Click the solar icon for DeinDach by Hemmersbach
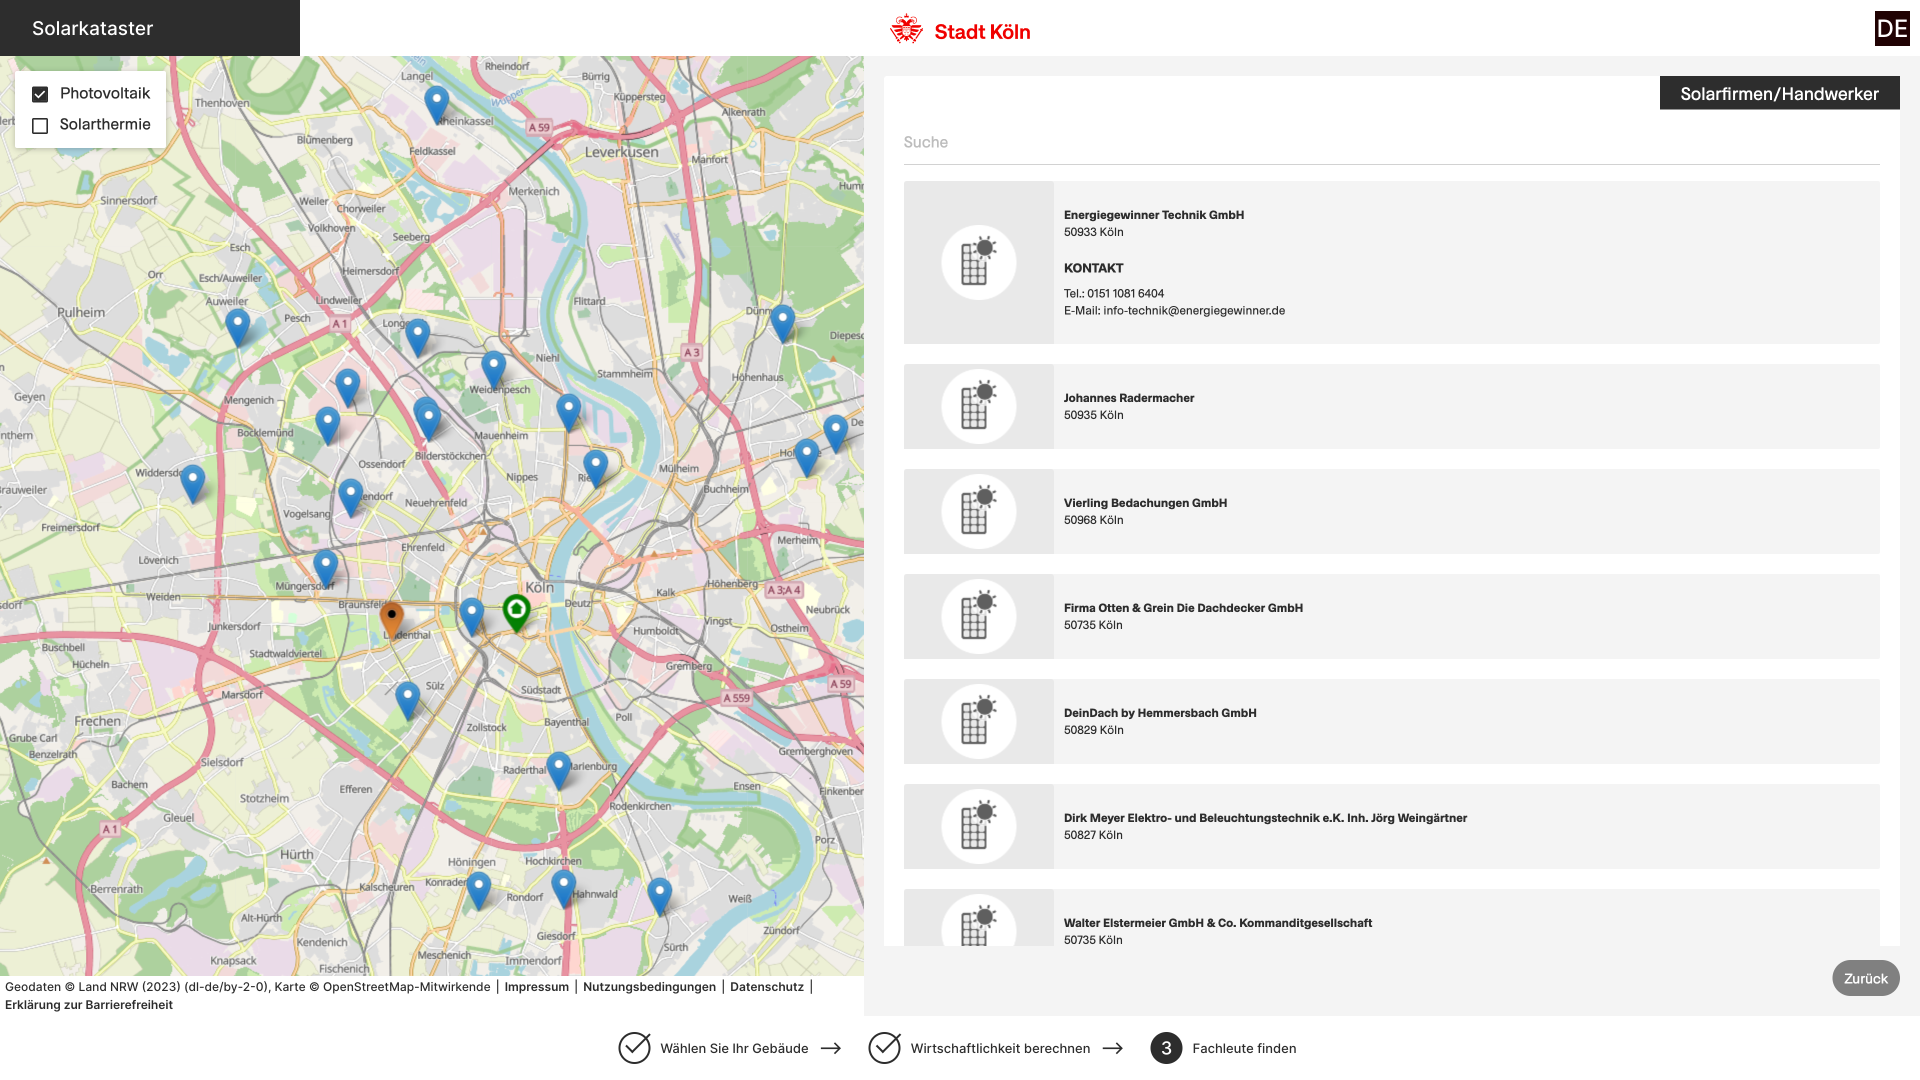Image resolution: width=1920 pixels, height=1080 pixels. [978, 721]
